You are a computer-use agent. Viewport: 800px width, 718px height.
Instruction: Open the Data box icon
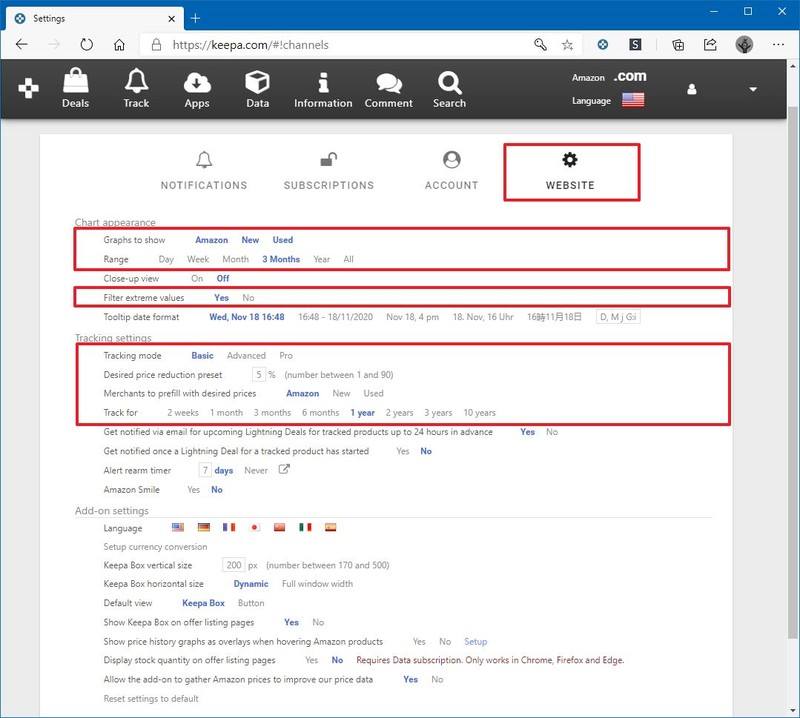point(257,82)
